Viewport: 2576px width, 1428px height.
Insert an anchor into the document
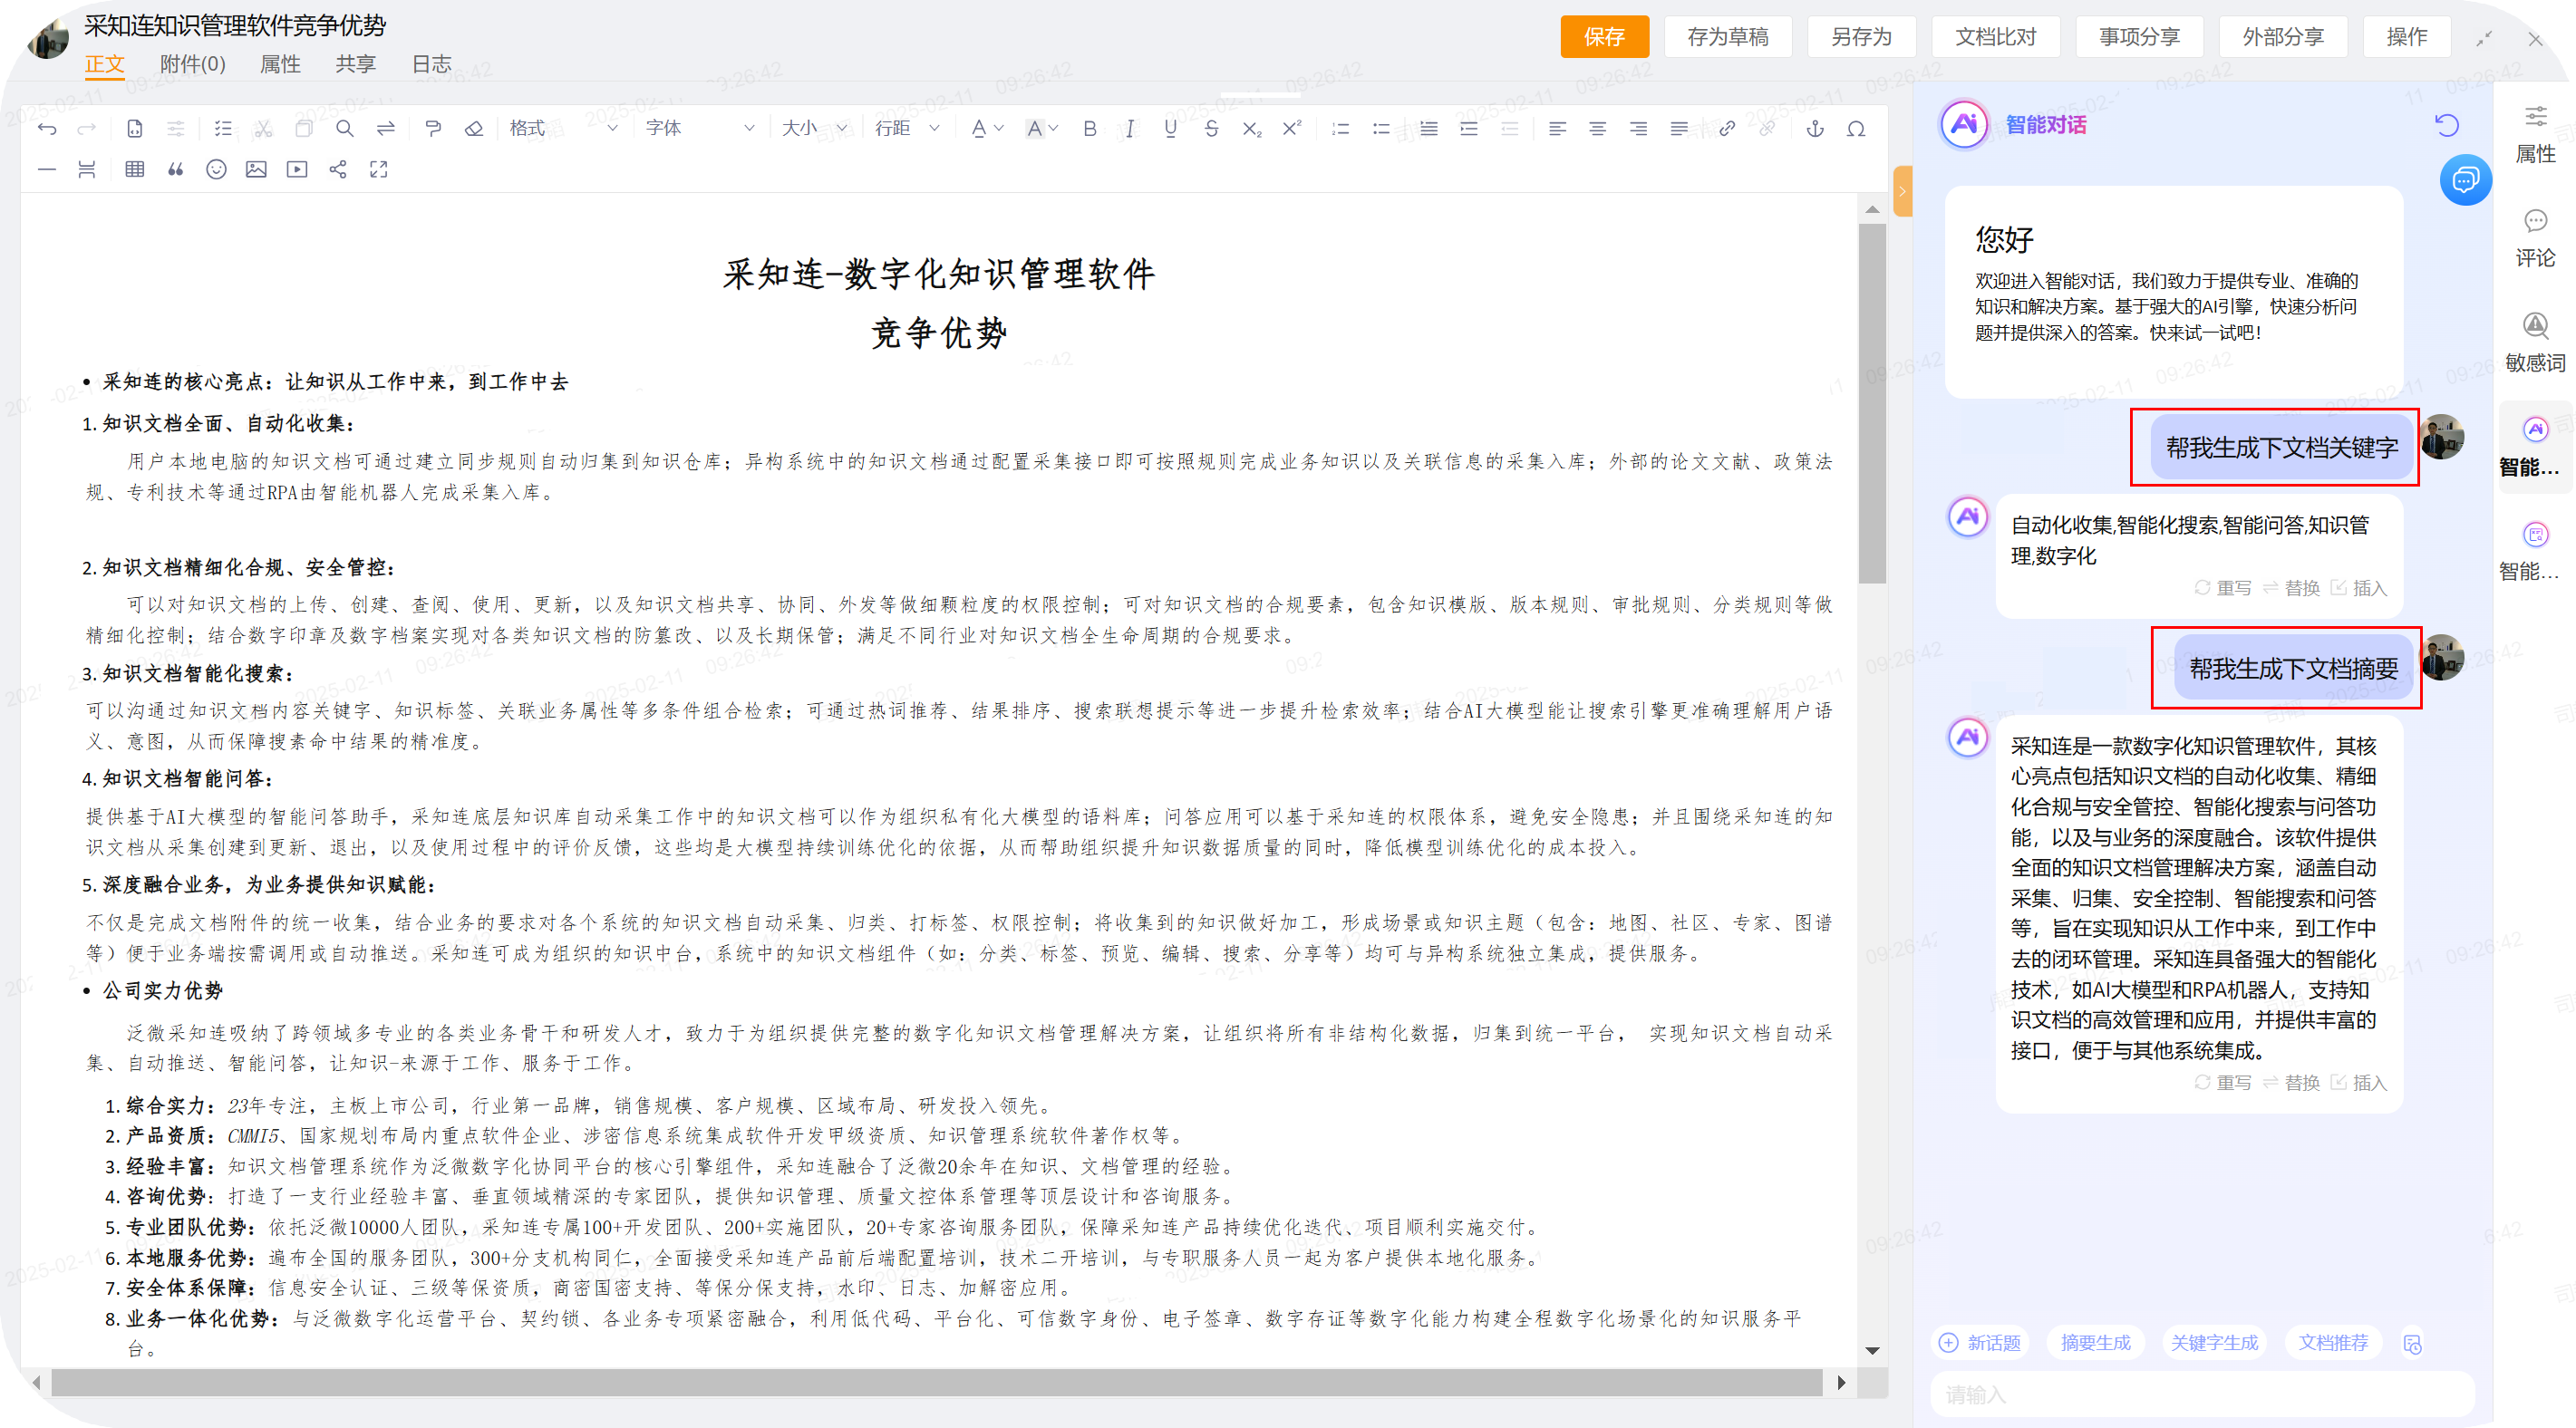coord(1815,129)
